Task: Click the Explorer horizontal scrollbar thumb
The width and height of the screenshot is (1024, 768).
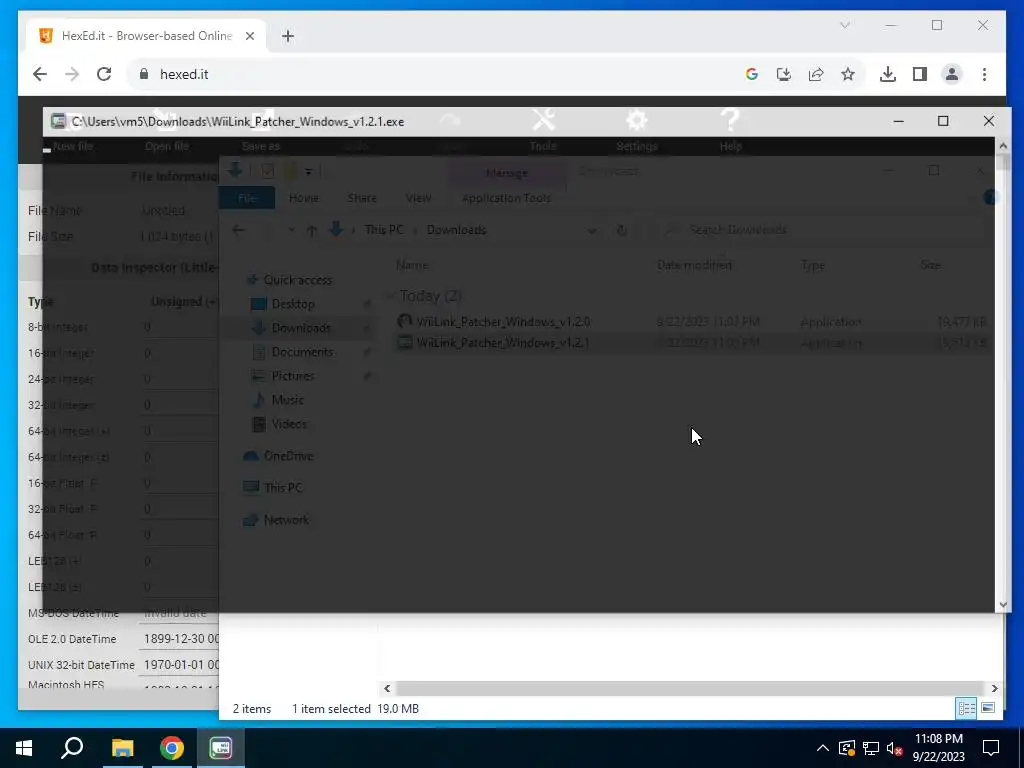Action: (x=689, y=688)
